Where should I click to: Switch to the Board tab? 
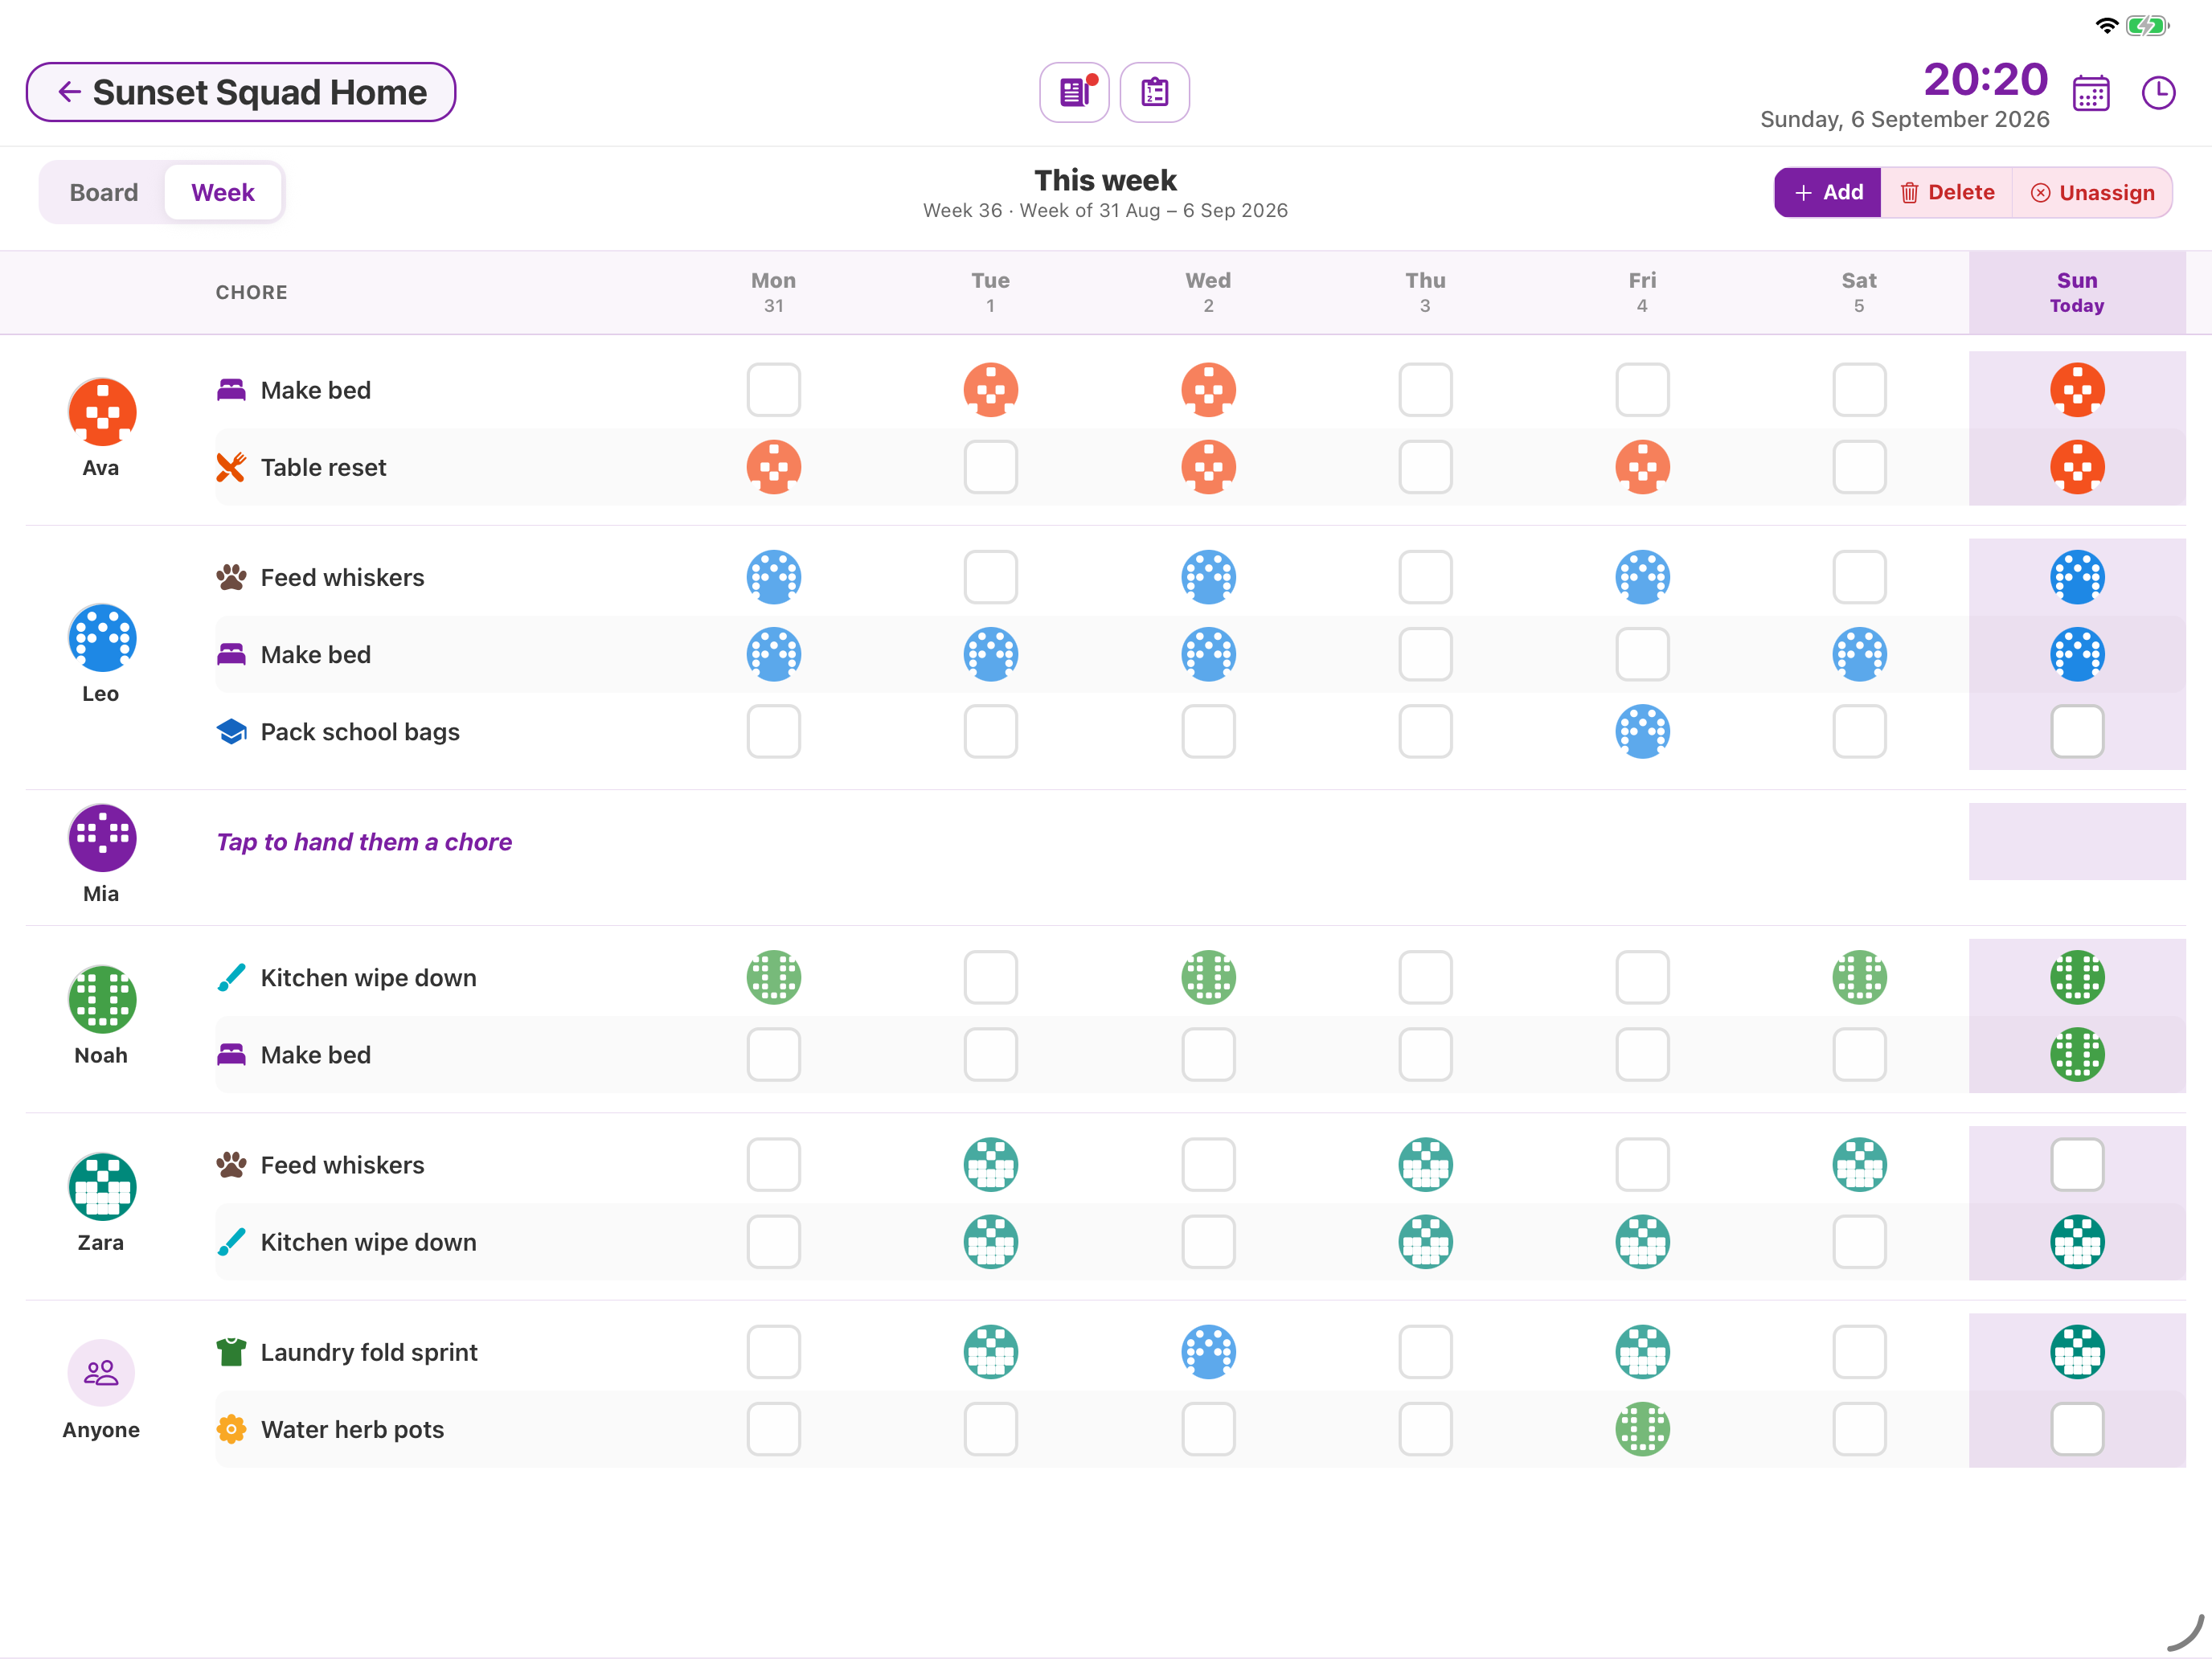click(104, 192)
